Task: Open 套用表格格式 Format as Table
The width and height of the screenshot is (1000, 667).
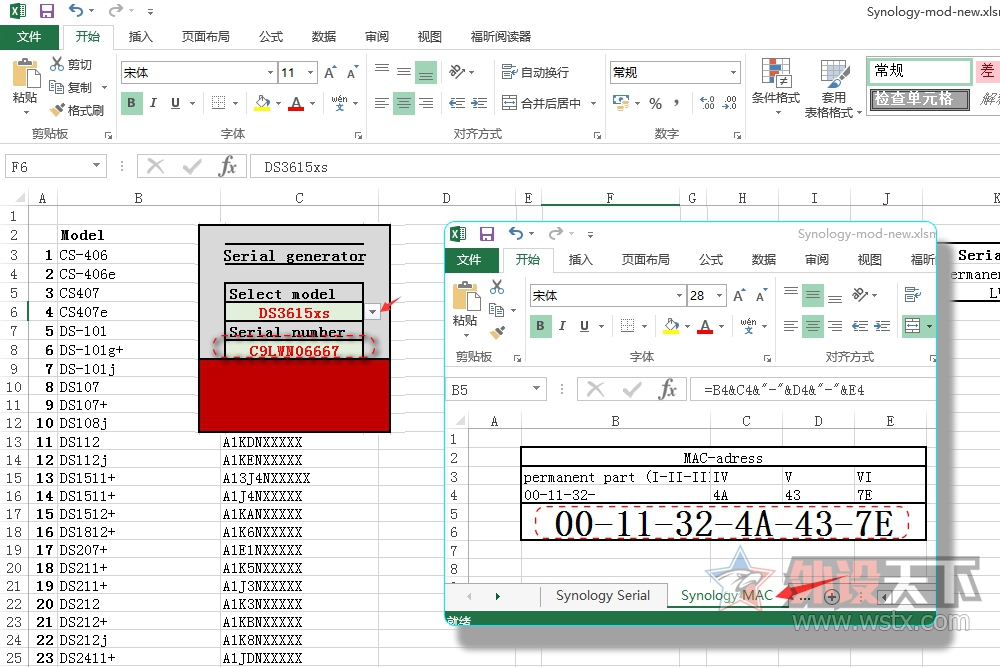Action: 832,88
